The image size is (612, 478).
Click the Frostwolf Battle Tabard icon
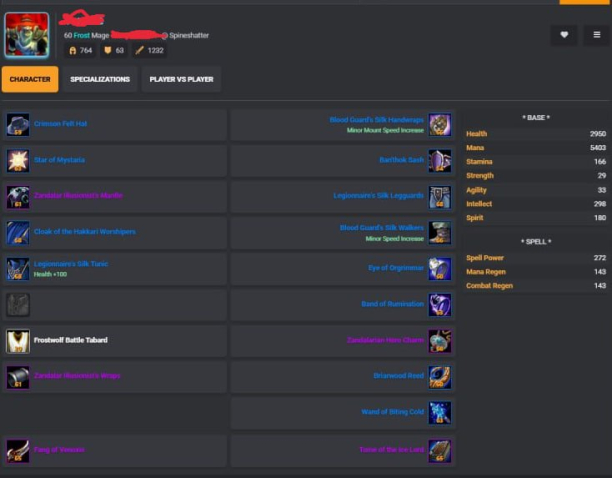(x=18, y=341)
